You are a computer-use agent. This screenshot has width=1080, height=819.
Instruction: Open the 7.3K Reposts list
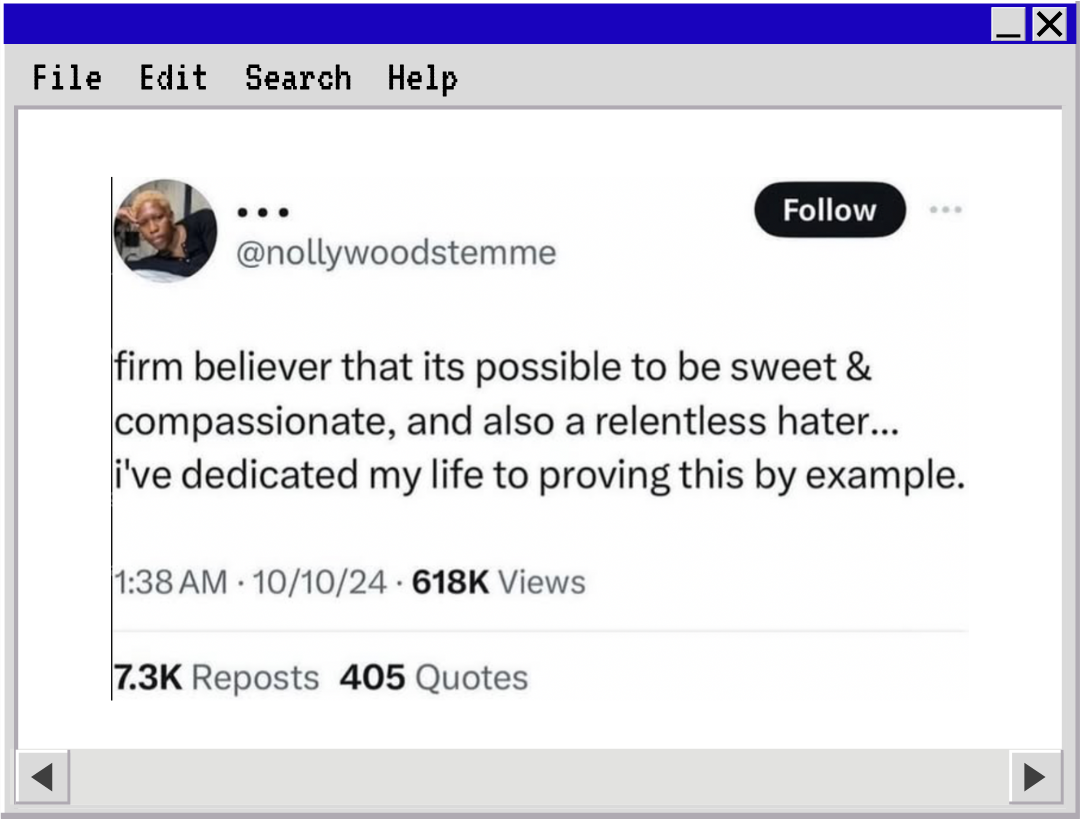217,677
